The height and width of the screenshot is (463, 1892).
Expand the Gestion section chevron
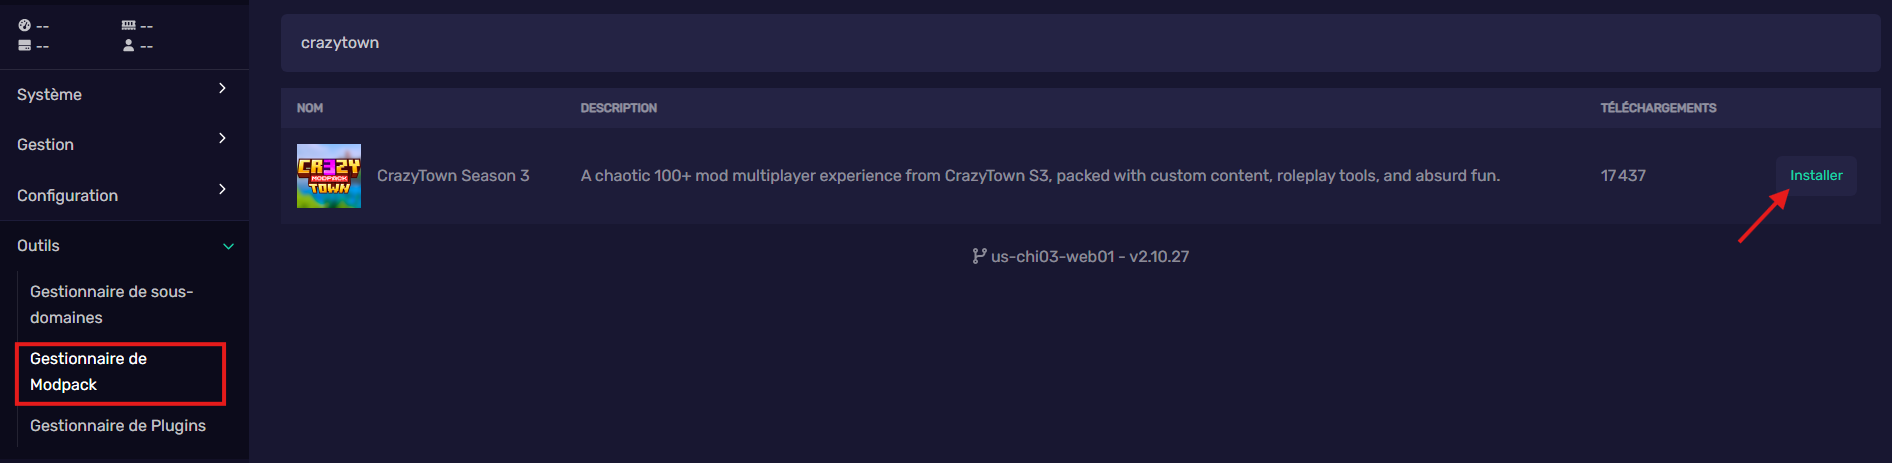pyautogui.click(x=222, y=138)
